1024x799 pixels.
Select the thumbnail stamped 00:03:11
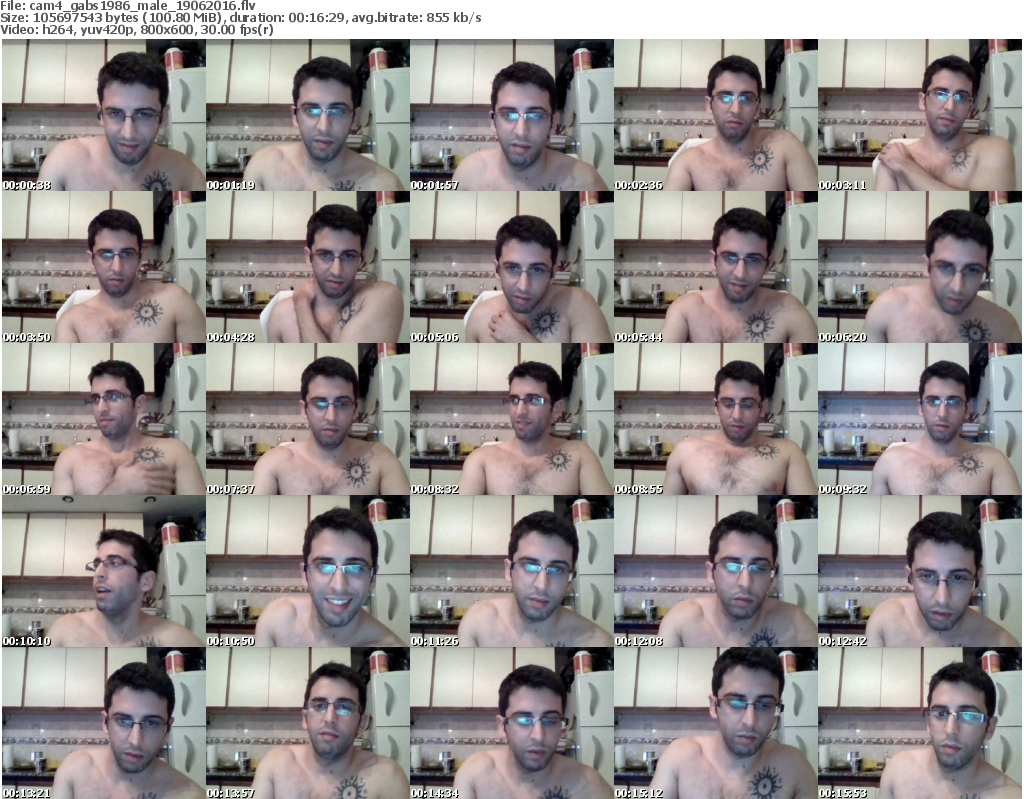[x=920, y=115]
